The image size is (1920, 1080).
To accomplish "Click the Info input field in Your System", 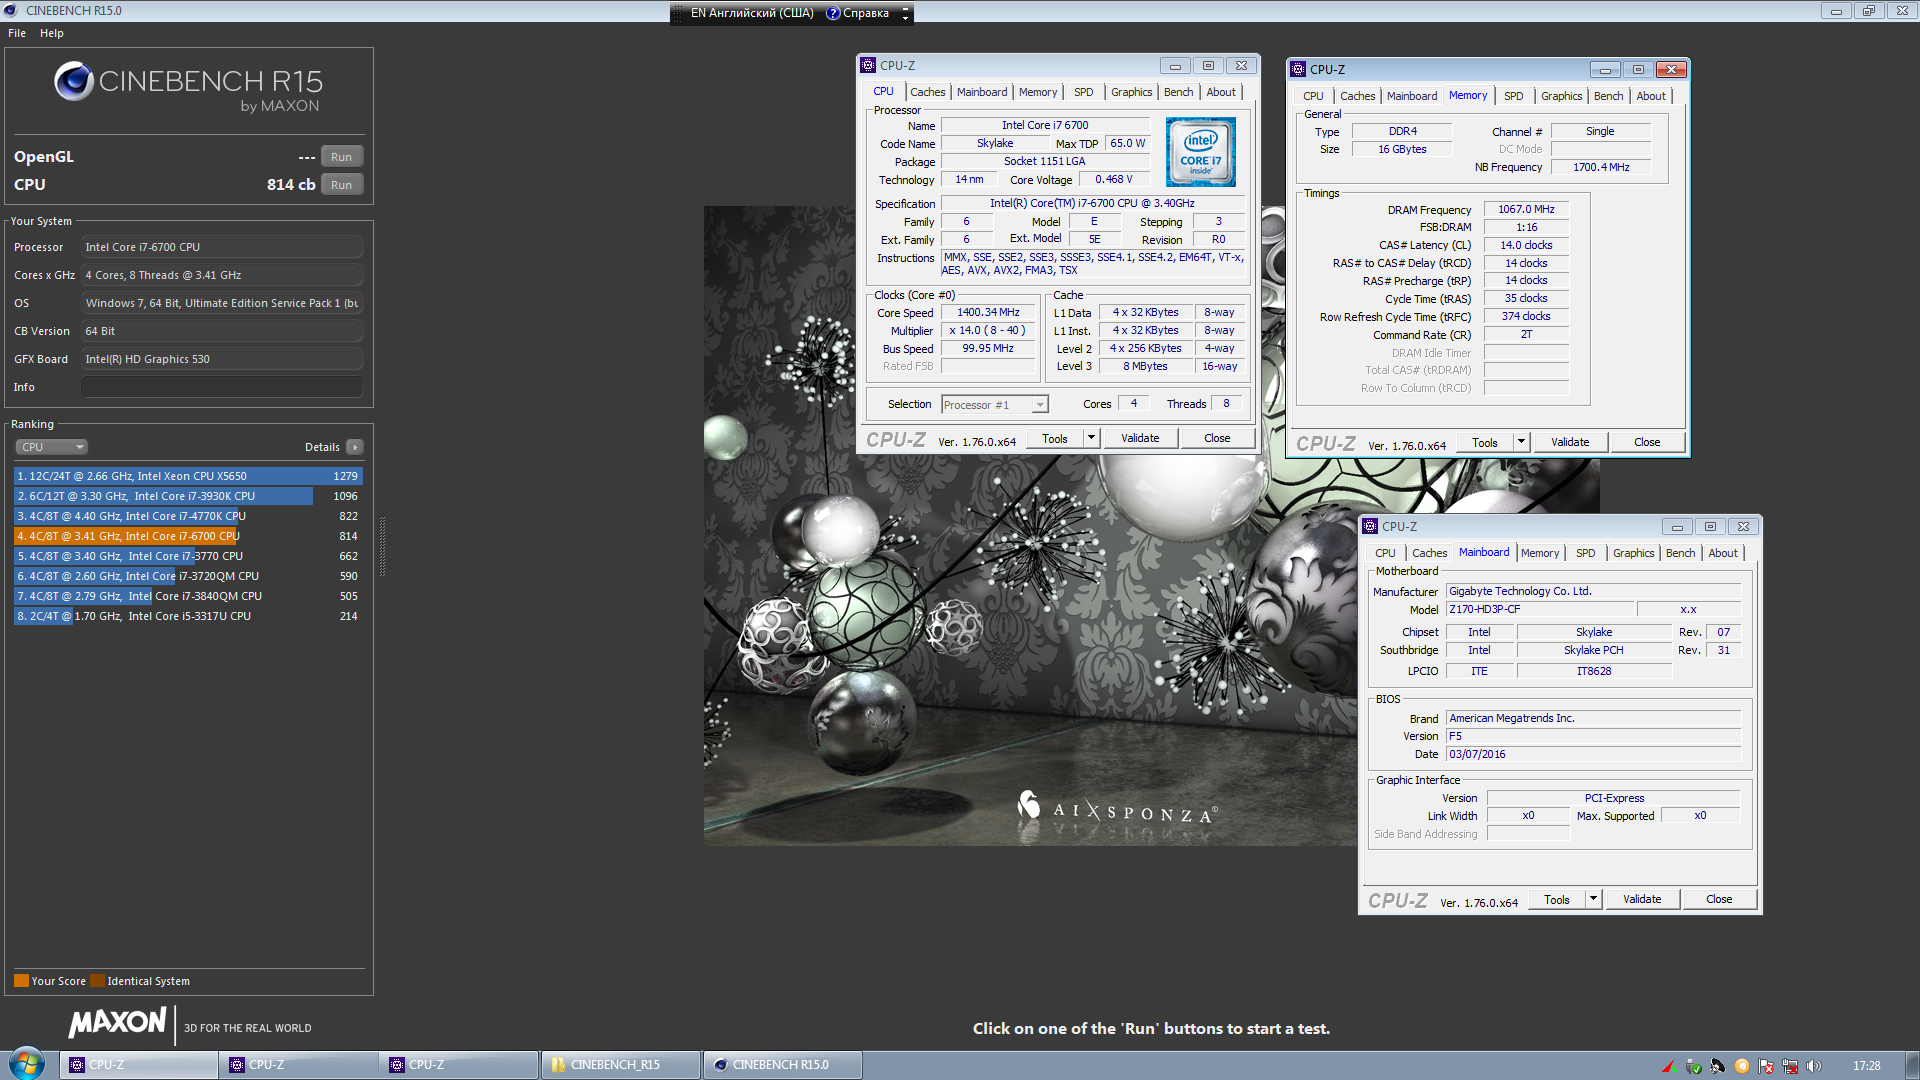I will (222, 387).
